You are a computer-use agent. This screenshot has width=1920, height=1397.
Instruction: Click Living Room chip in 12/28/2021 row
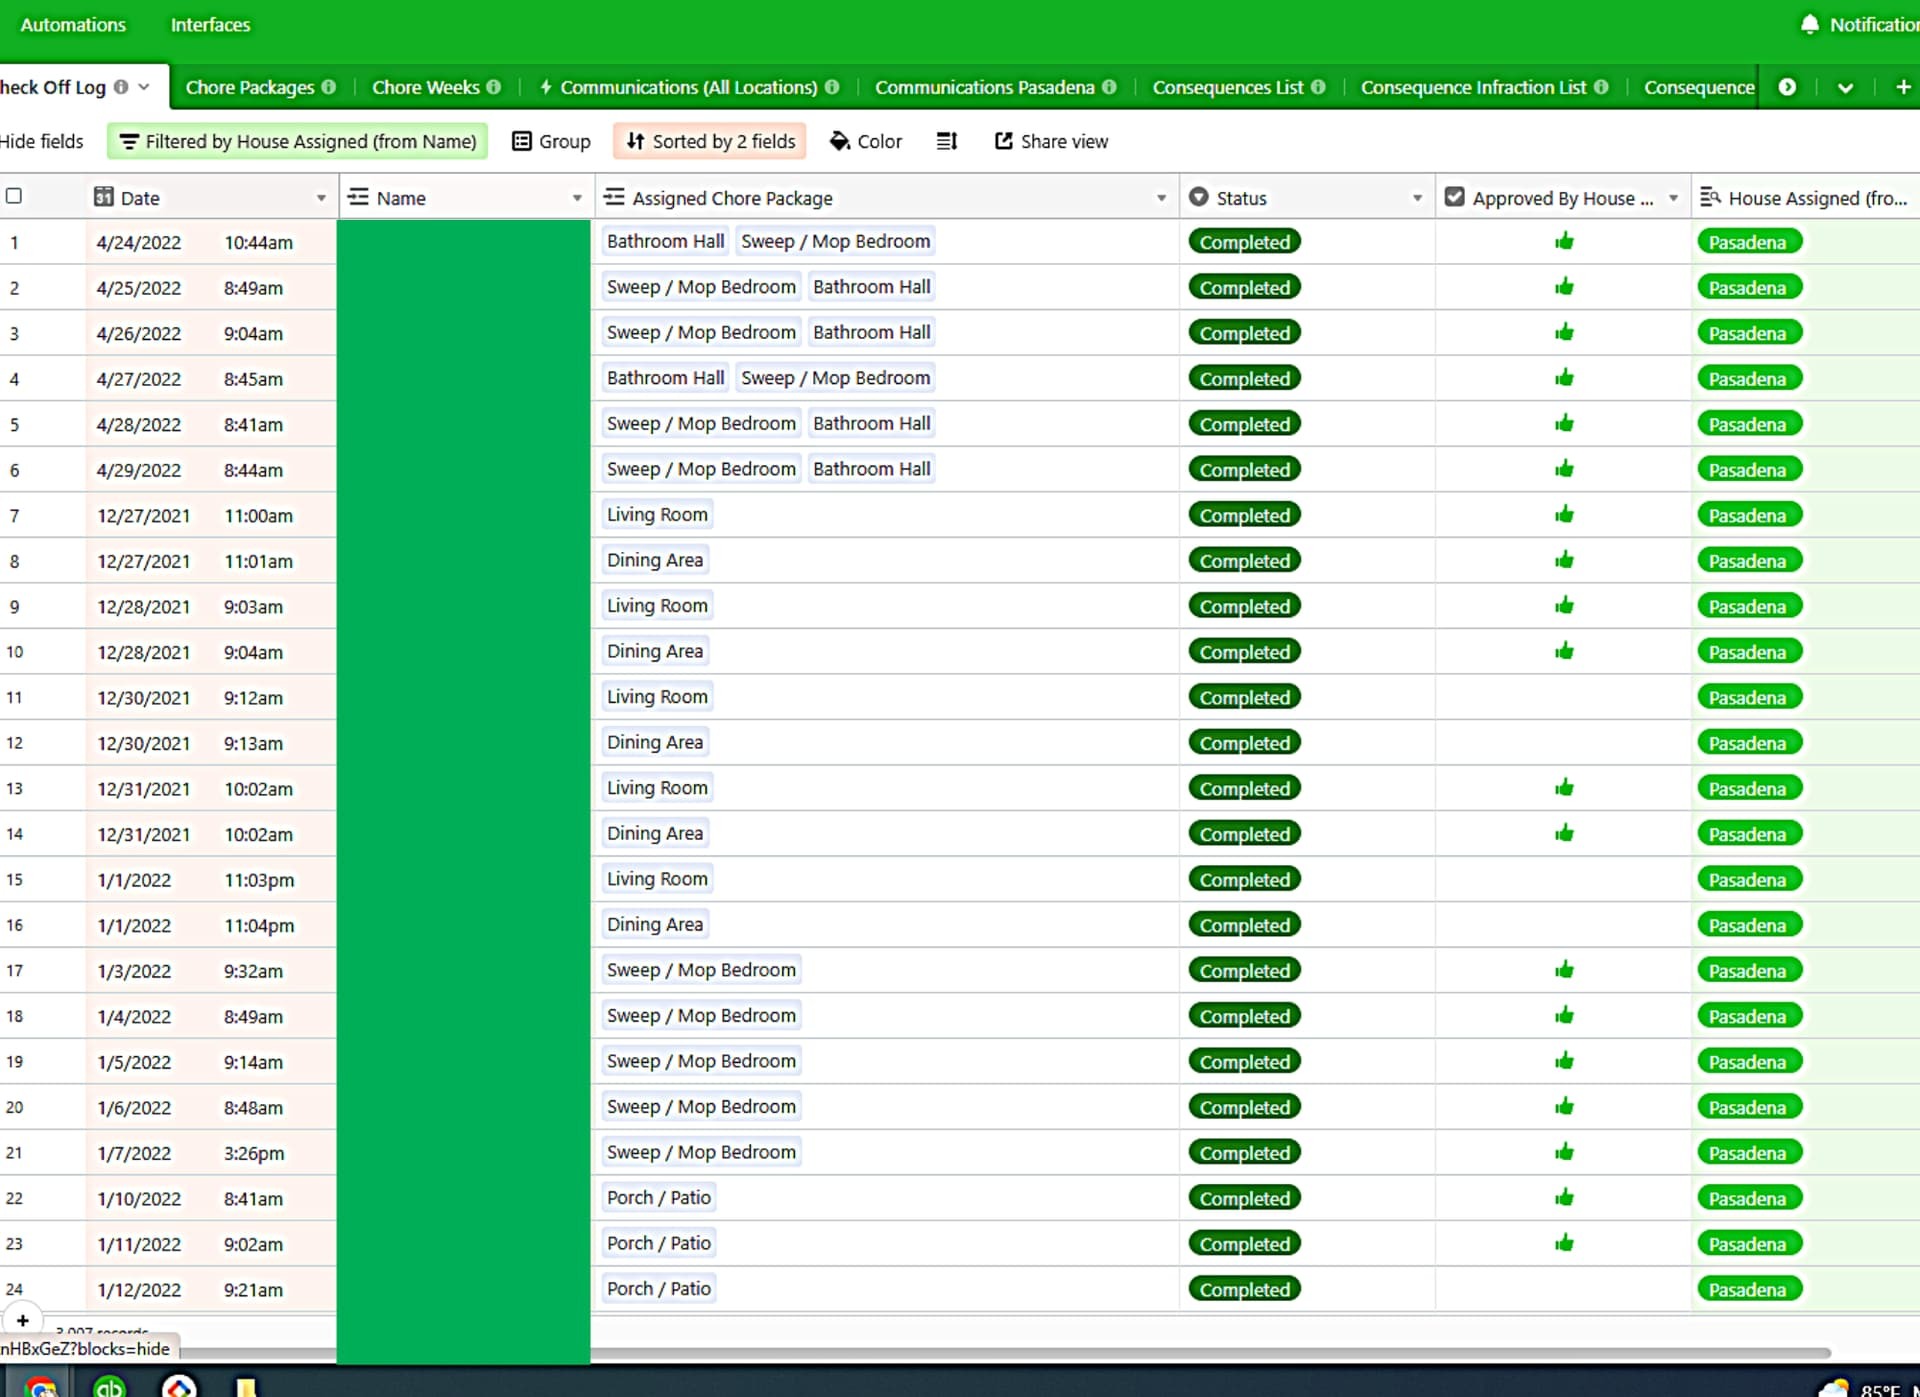tap(657, 605)
